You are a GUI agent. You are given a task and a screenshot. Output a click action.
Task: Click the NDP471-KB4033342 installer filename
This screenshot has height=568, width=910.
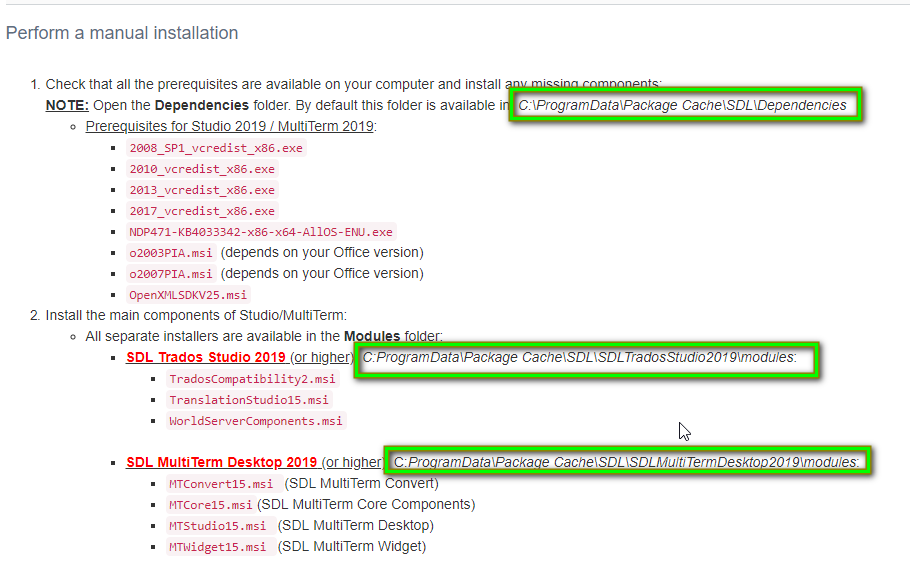pos(261,232)
